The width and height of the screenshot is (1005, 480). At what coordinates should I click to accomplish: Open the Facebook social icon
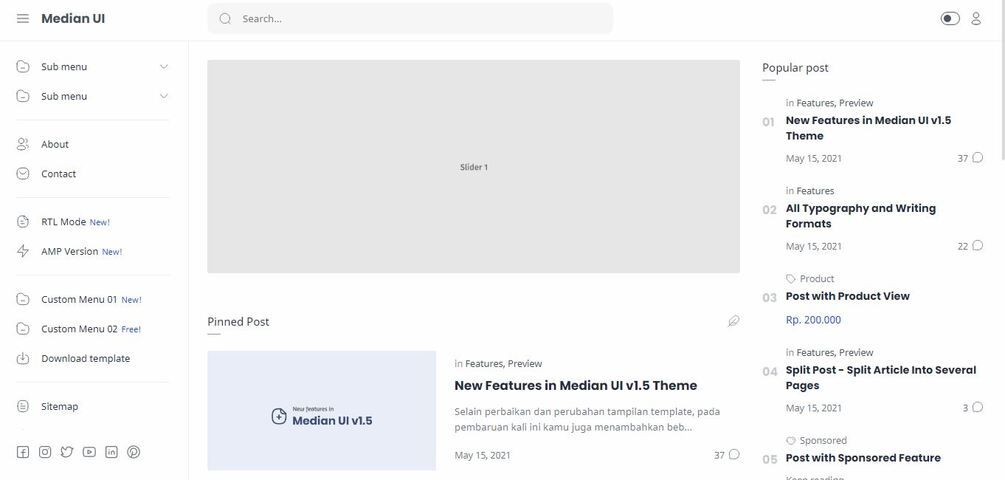pos(22,452)
